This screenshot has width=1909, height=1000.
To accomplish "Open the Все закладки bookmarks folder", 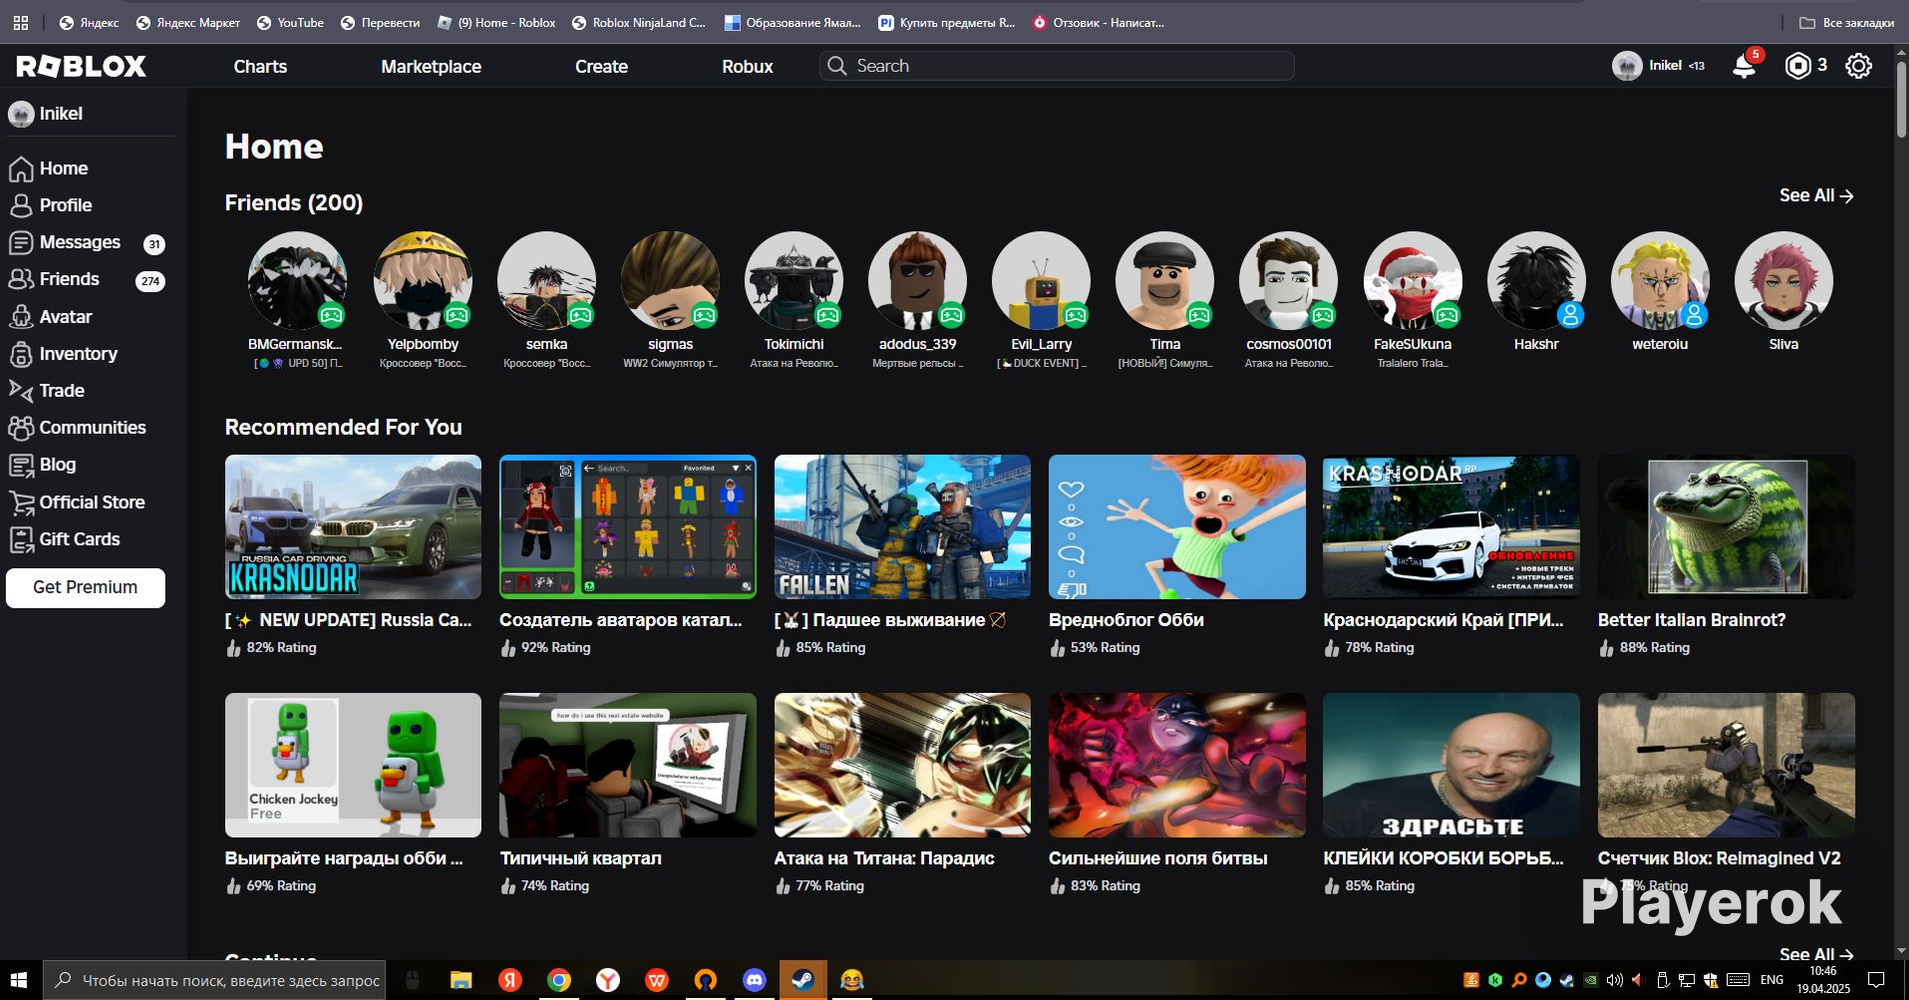I will coord(1847,22).
